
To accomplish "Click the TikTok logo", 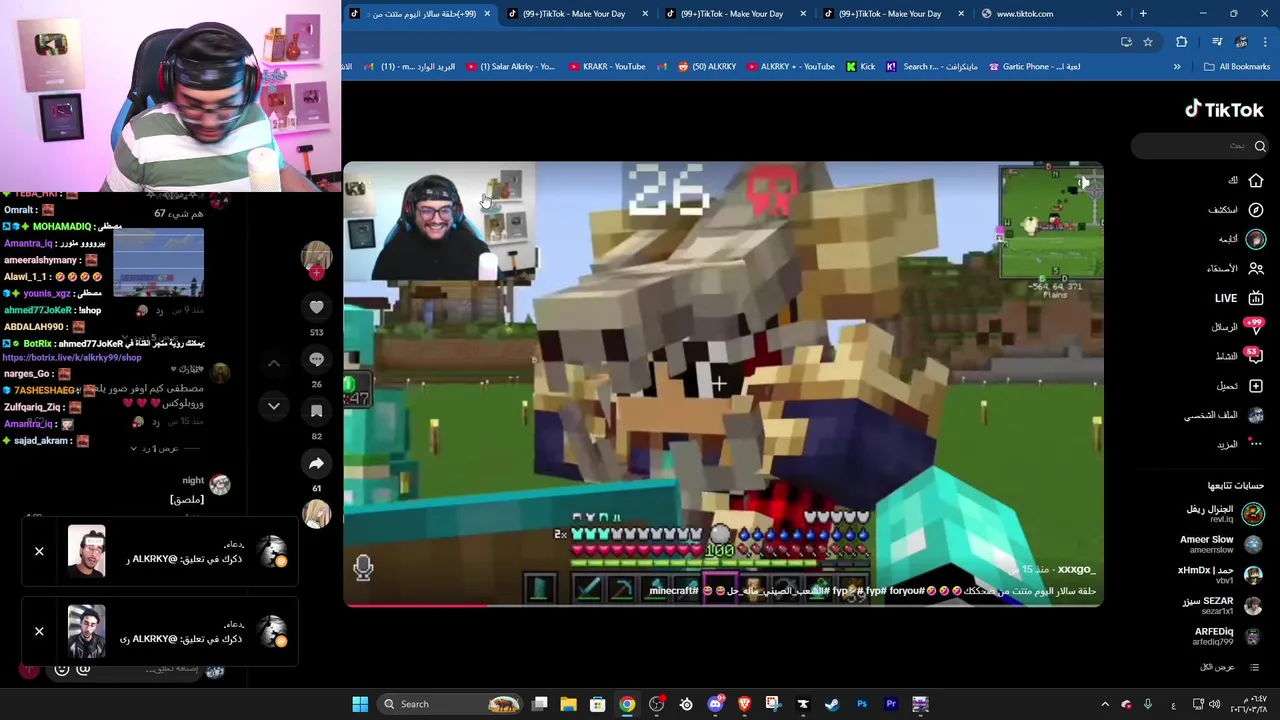I will (1224, 110).
